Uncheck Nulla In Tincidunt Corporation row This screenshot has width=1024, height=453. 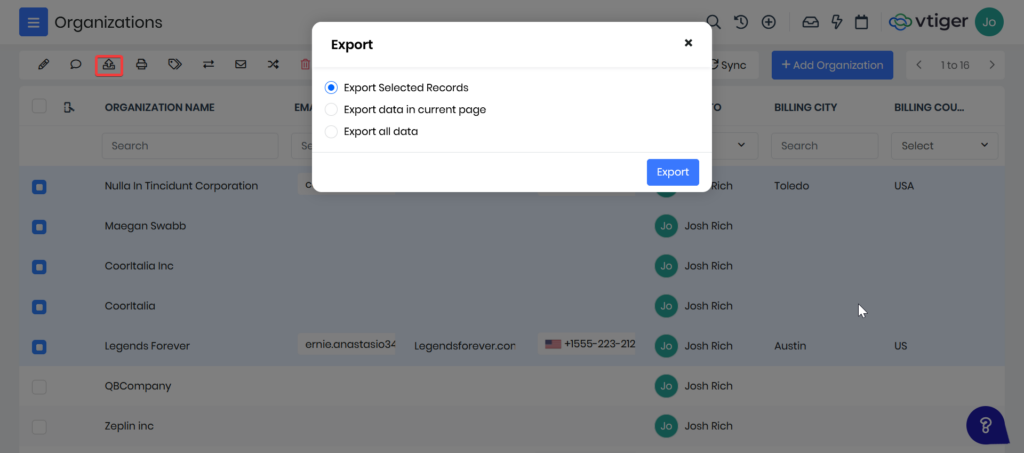tap(39, 187)
